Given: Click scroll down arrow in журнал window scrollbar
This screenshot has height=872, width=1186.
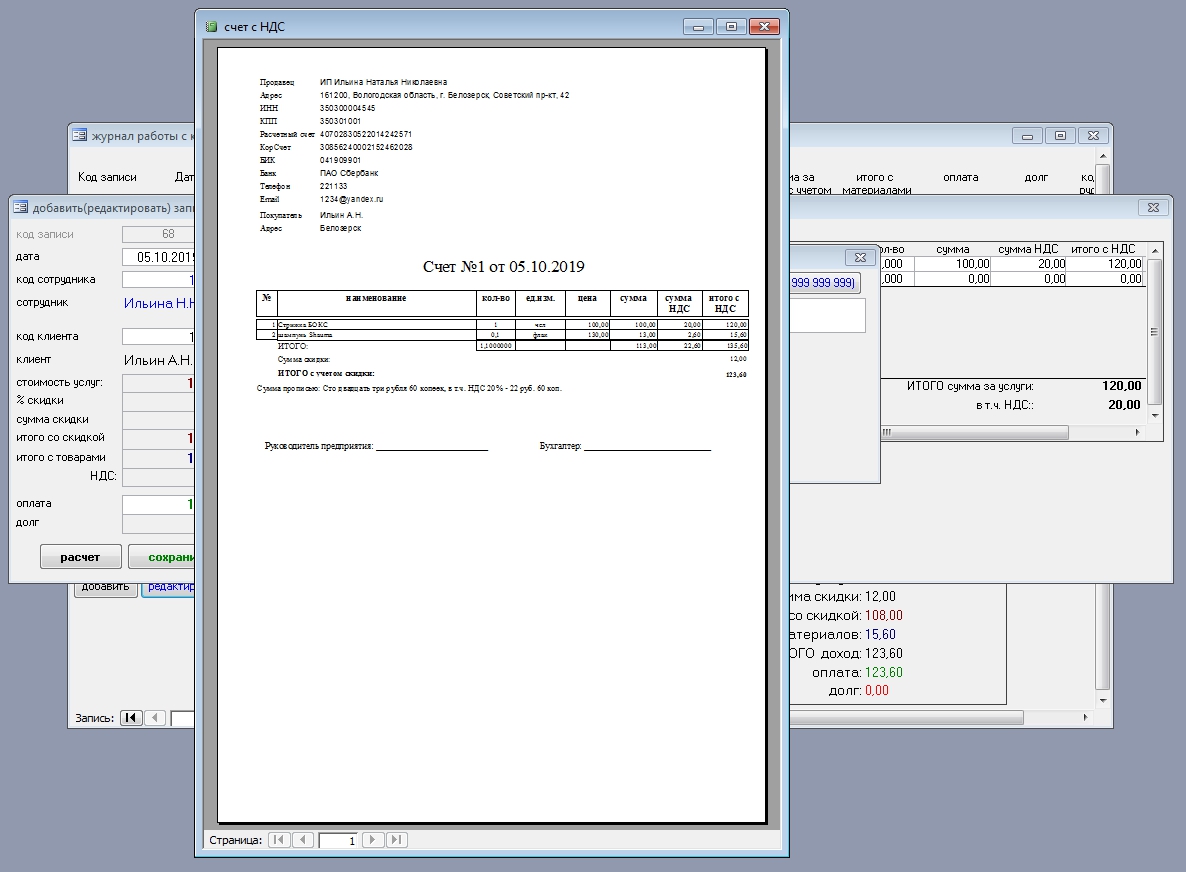Looking at the screenshot, I should click(x=1103, y=700).
